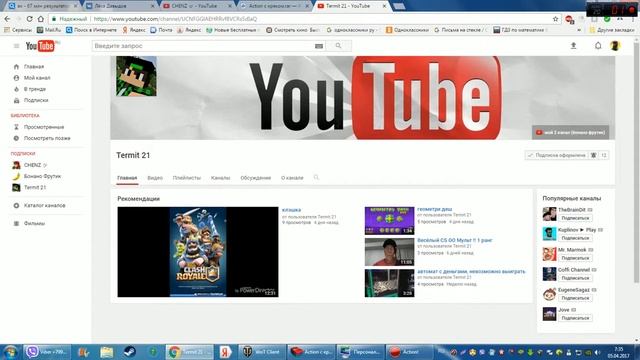Click the browser address bar URL
Viewport: 640px width, 360px height.
coord(176,19)
